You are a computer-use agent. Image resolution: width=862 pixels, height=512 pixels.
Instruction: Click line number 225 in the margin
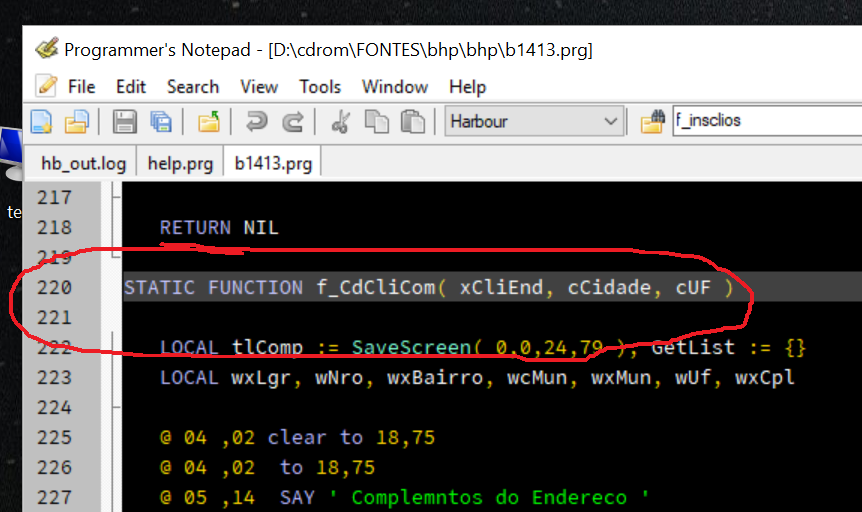[x=54, y=438]
